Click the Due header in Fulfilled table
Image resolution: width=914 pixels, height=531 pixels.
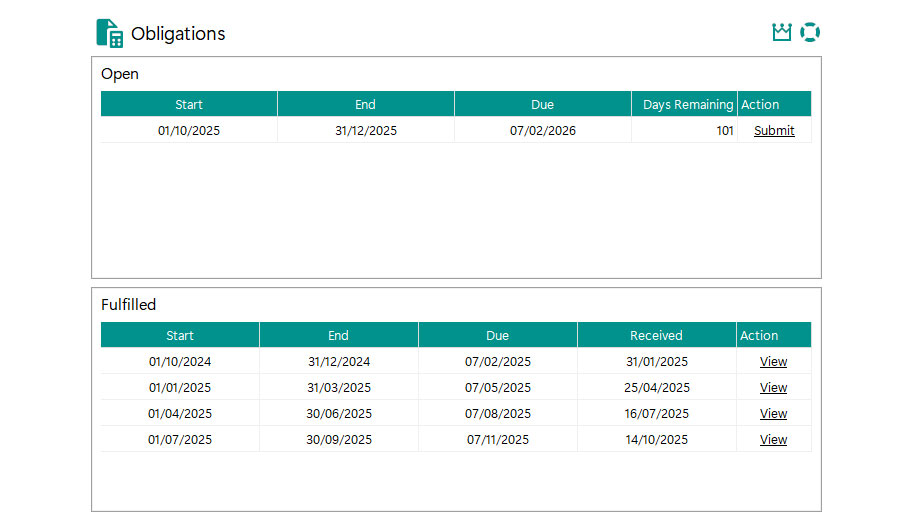pyautogui.click(x=497, y=336)
